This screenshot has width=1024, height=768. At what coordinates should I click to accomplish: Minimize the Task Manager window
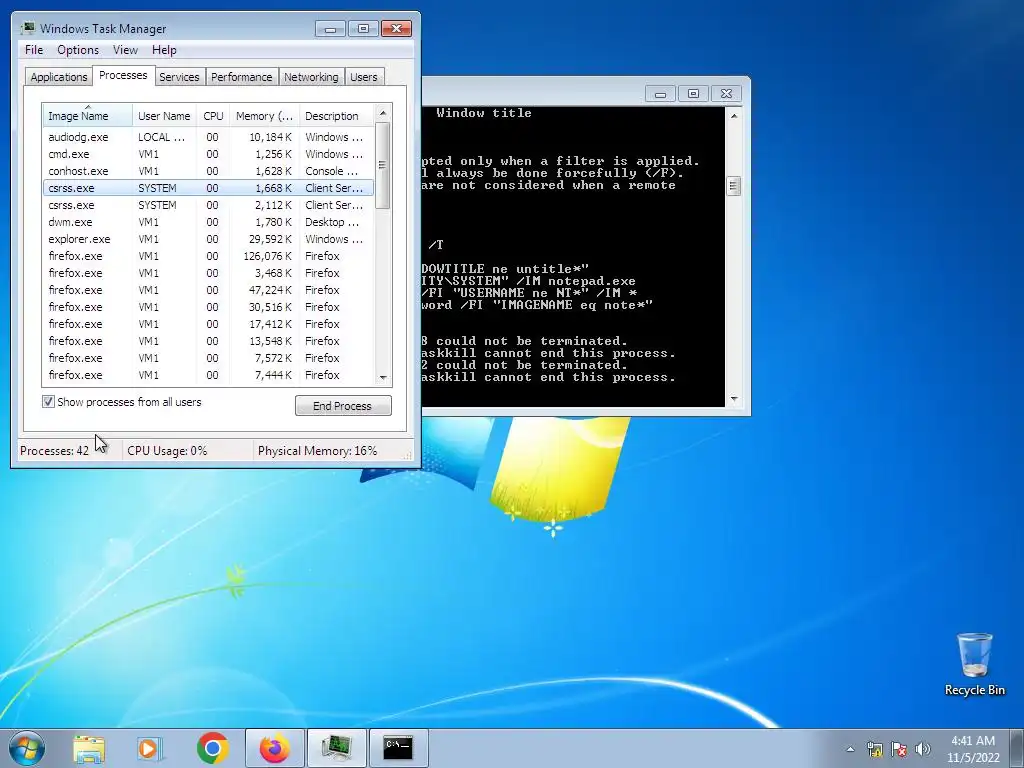coord(330,29)
